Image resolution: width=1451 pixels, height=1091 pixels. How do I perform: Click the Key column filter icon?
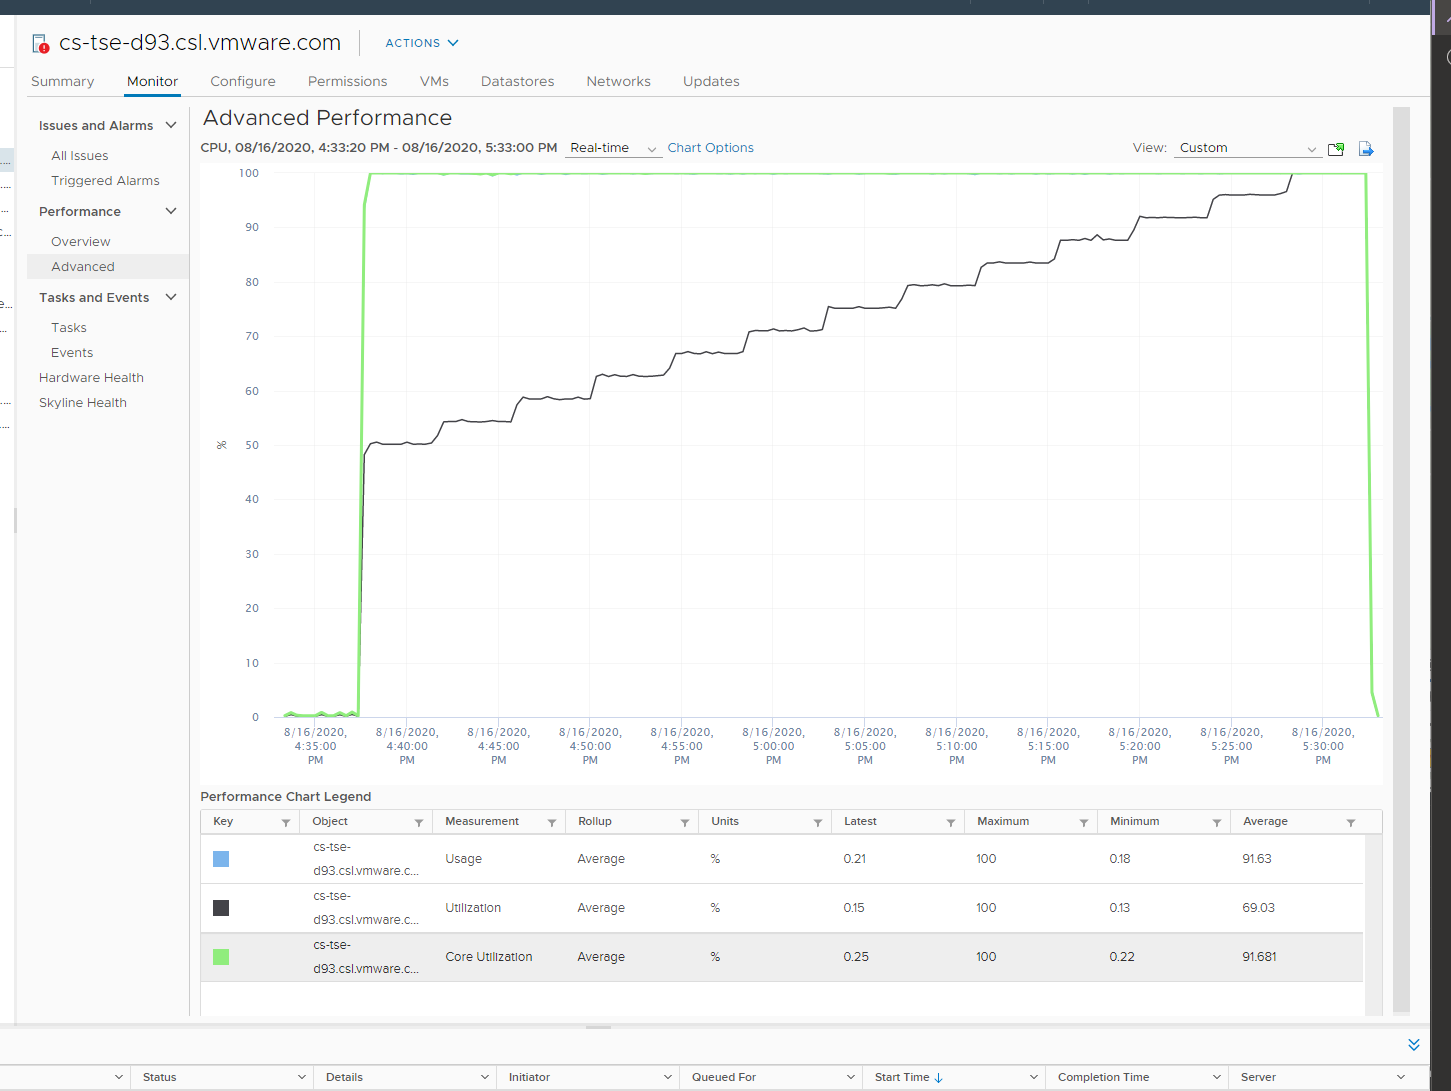pyautogui.click(x=286, y=823)
